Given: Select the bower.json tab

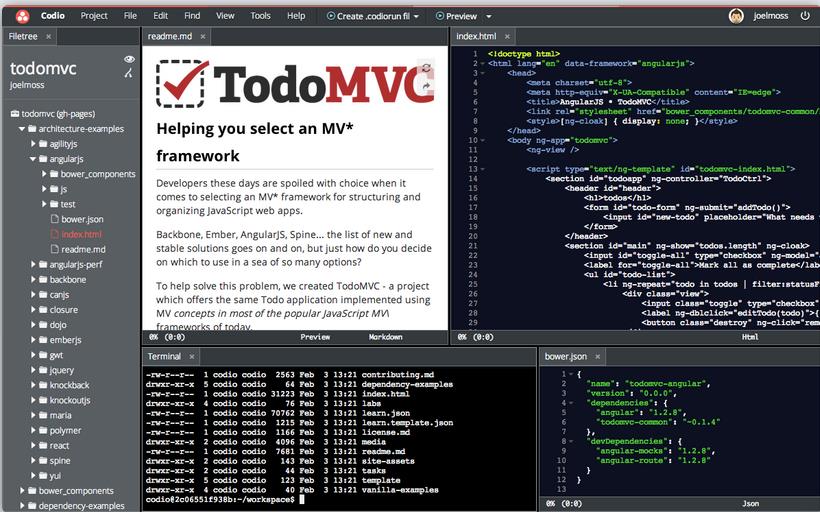Looking at the screenshot, I should pyautogui.click(x=566, y=357).
